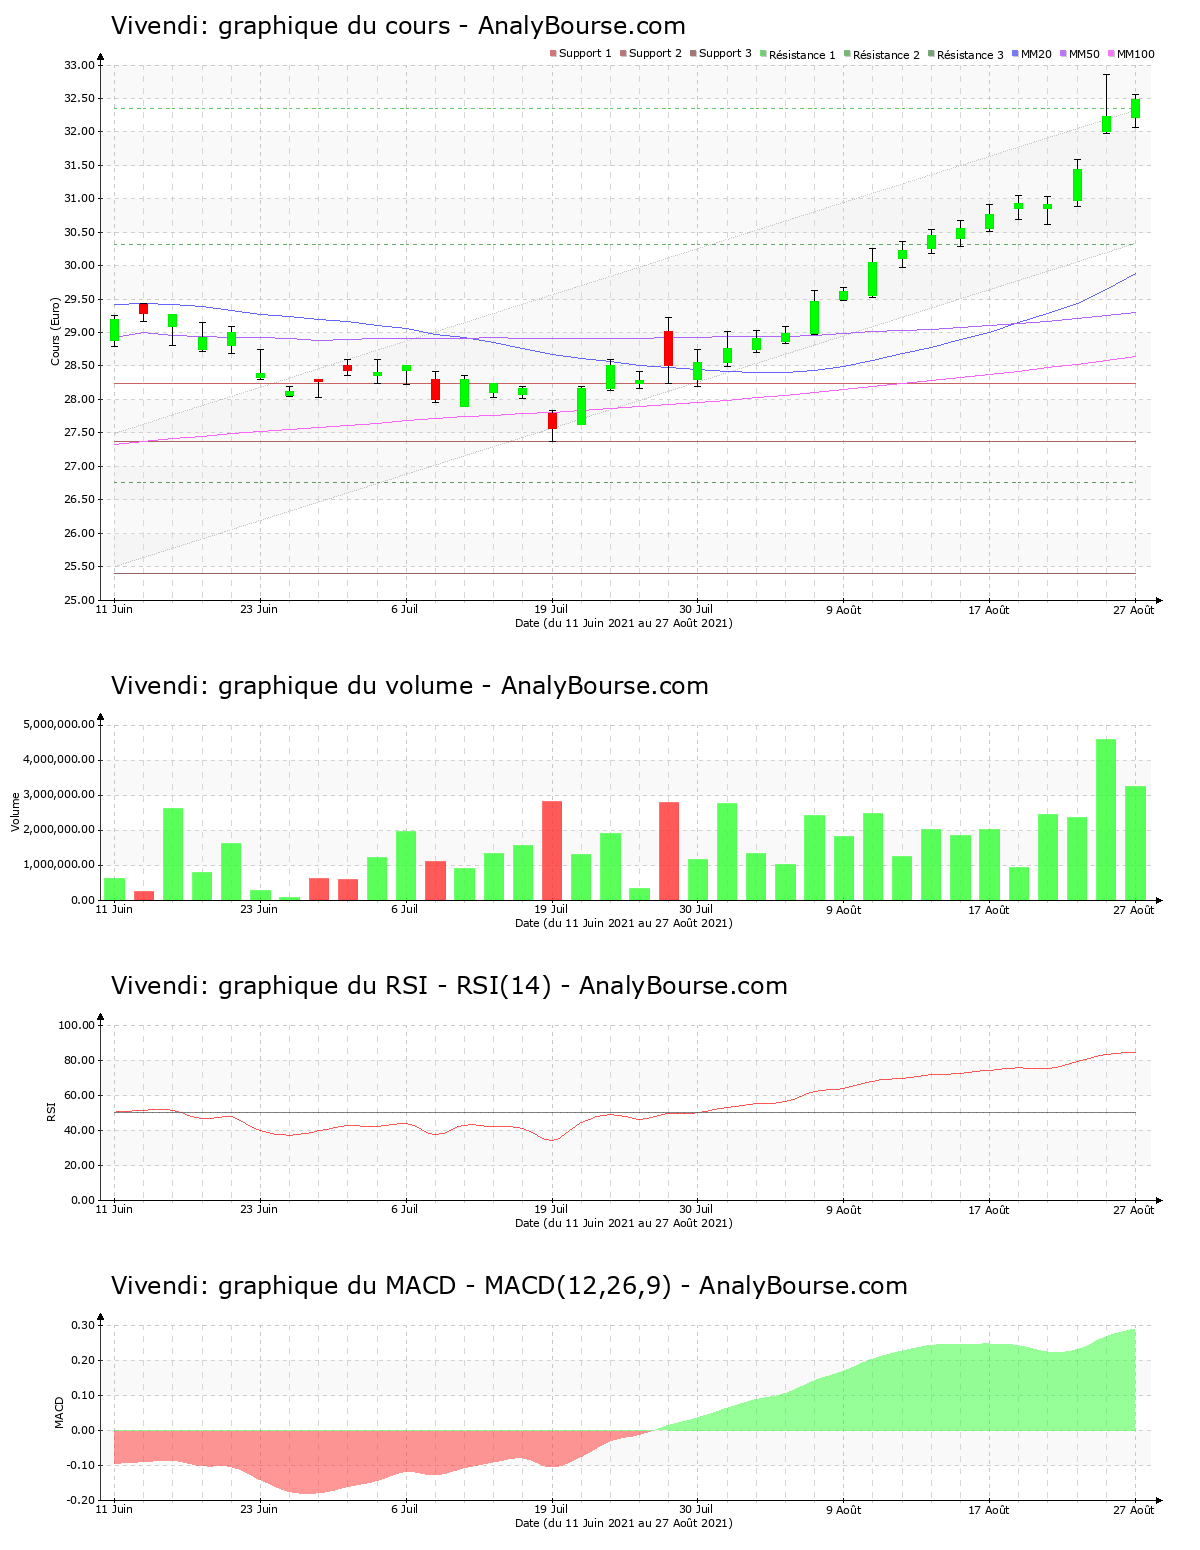Viewport: 1200px width, 1550px height.
Task: Click the '25.00' price axis value
Action: tap(79, 600)
